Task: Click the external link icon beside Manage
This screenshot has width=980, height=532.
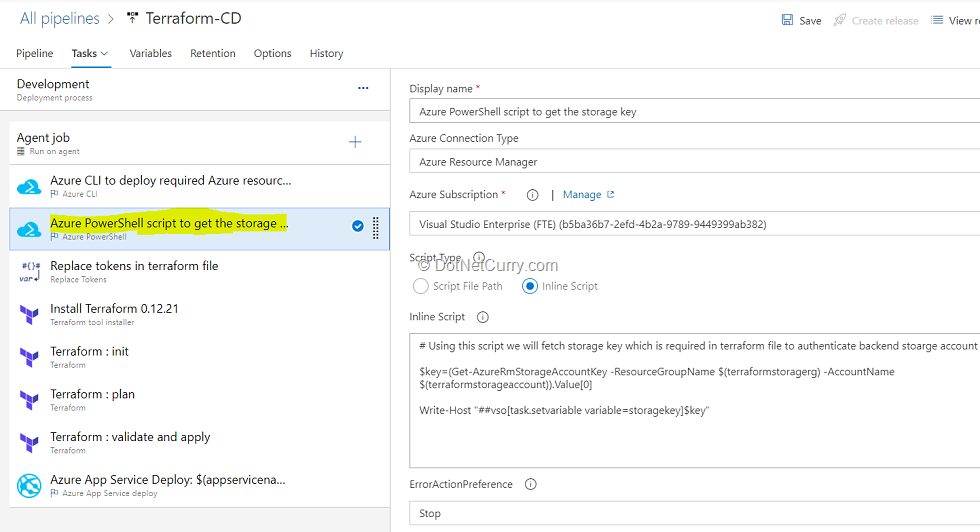Action: click(611, 194)
